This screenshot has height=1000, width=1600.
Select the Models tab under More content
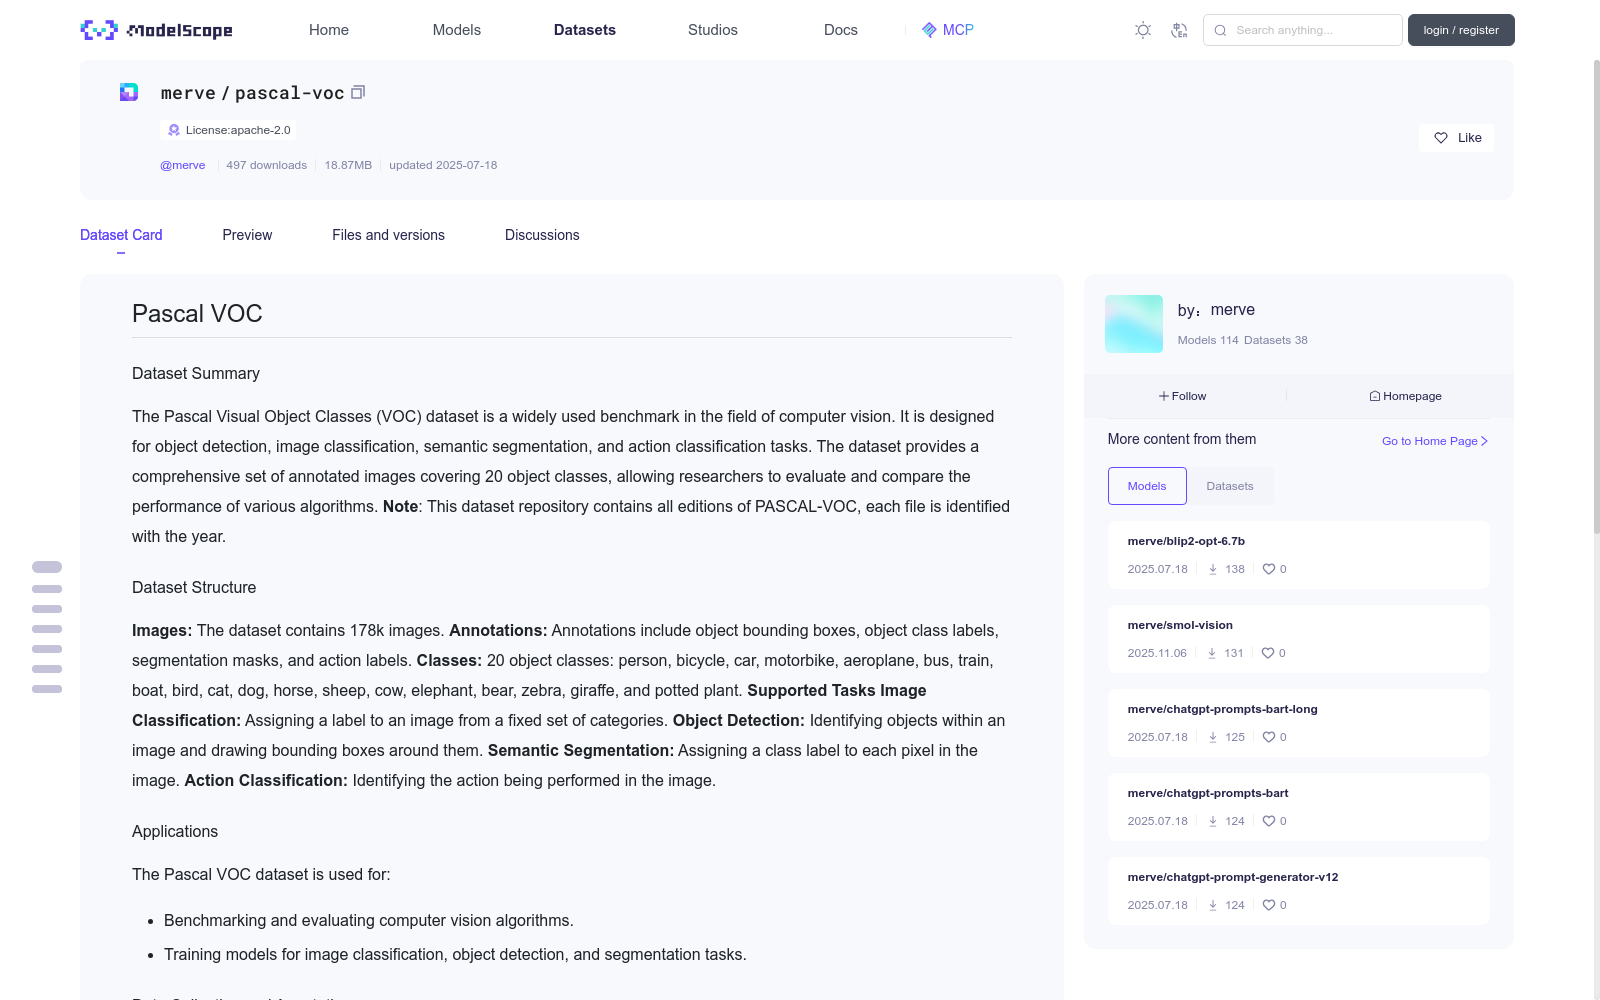click(1147, 486)
